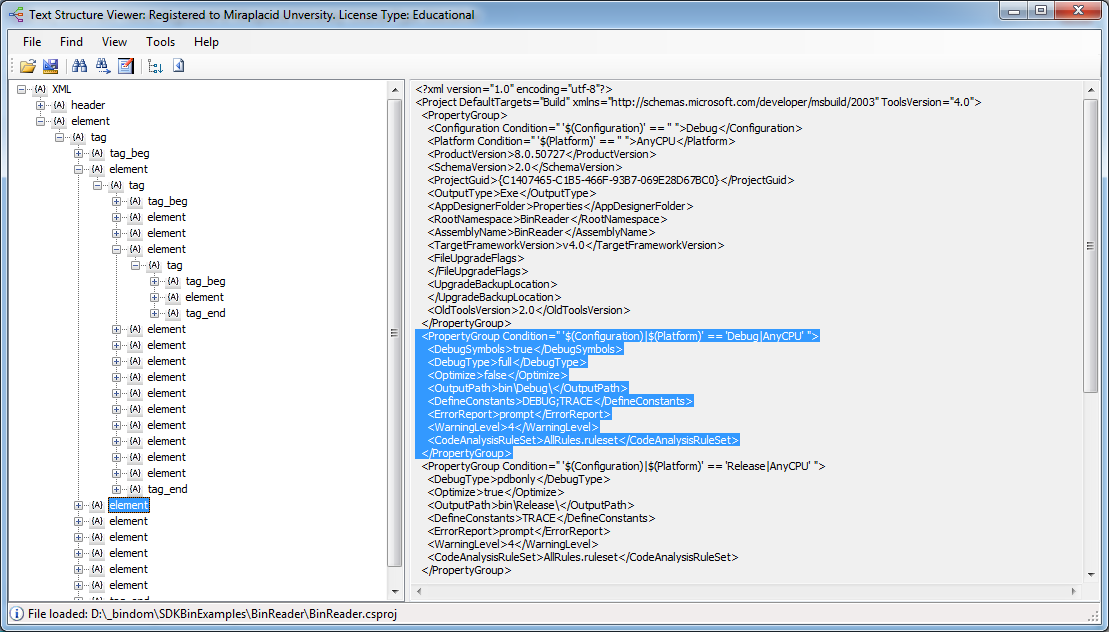Open the View menu

coord(114,42)
